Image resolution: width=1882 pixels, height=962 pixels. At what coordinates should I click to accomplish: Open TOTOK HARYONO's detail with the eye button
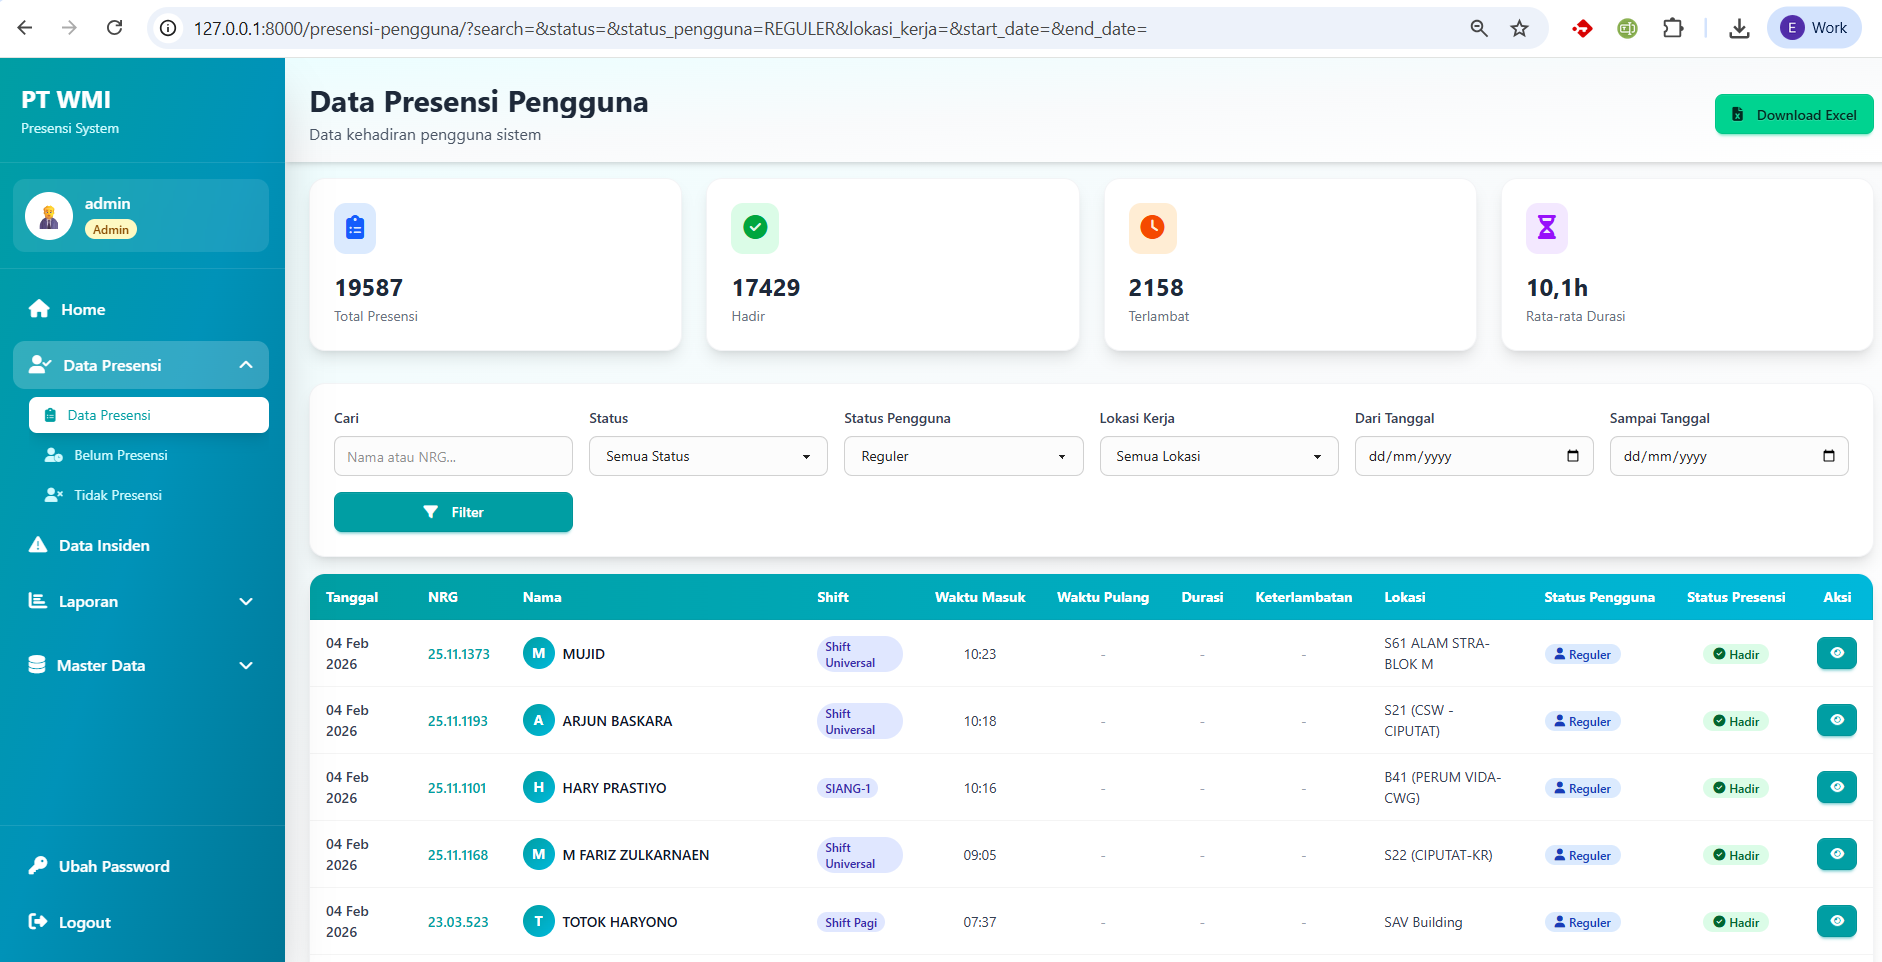click(x=1836, y=921)
